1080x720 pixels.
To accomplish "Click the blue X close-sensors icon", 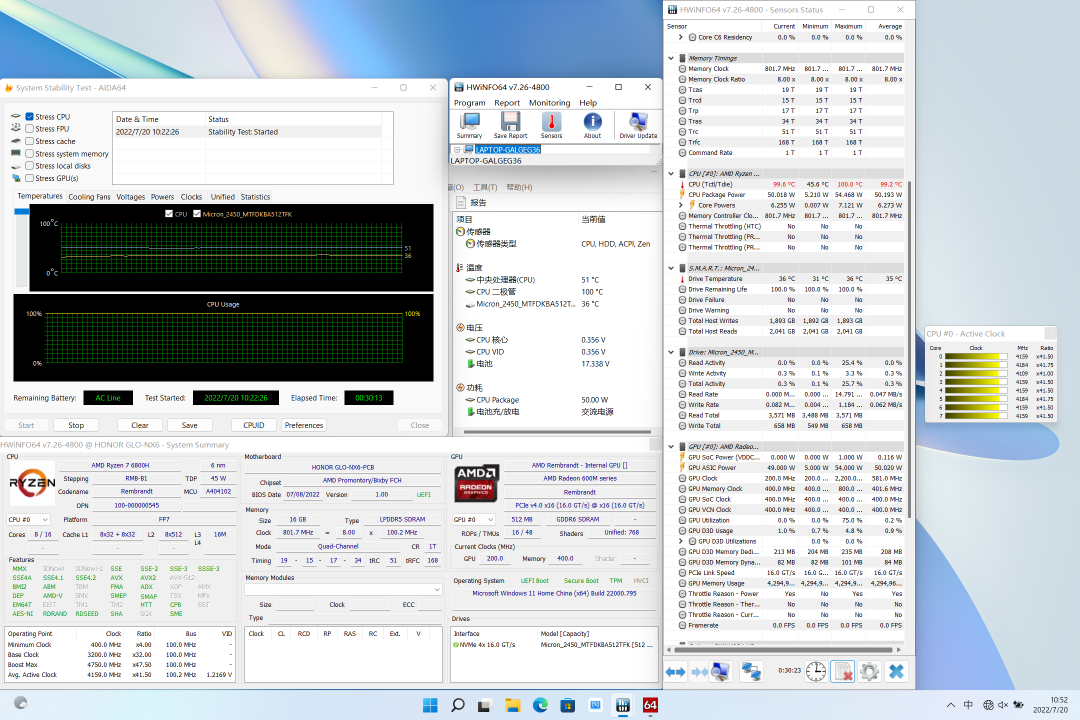I will click(896, 671).
